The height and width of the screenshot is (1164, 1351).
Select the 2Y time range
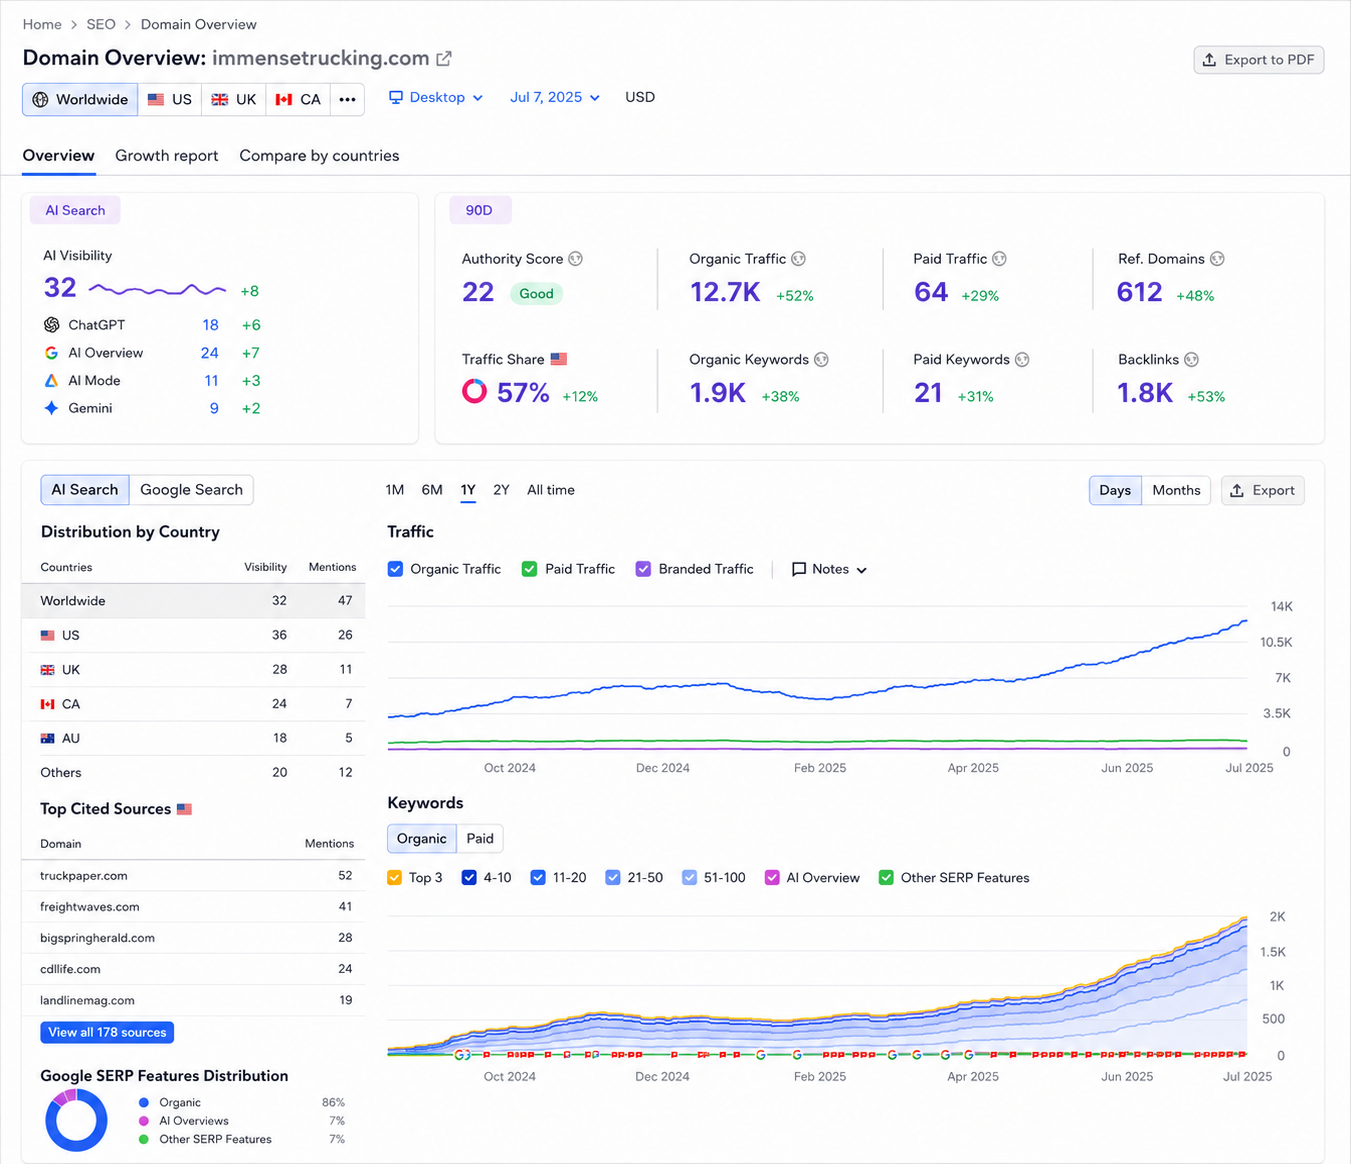501,490
